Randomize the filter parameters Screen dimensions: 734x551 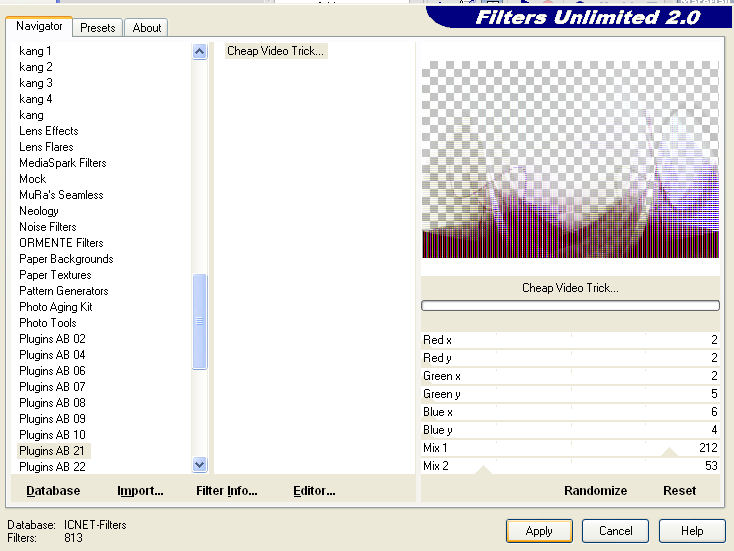[595, 491]
